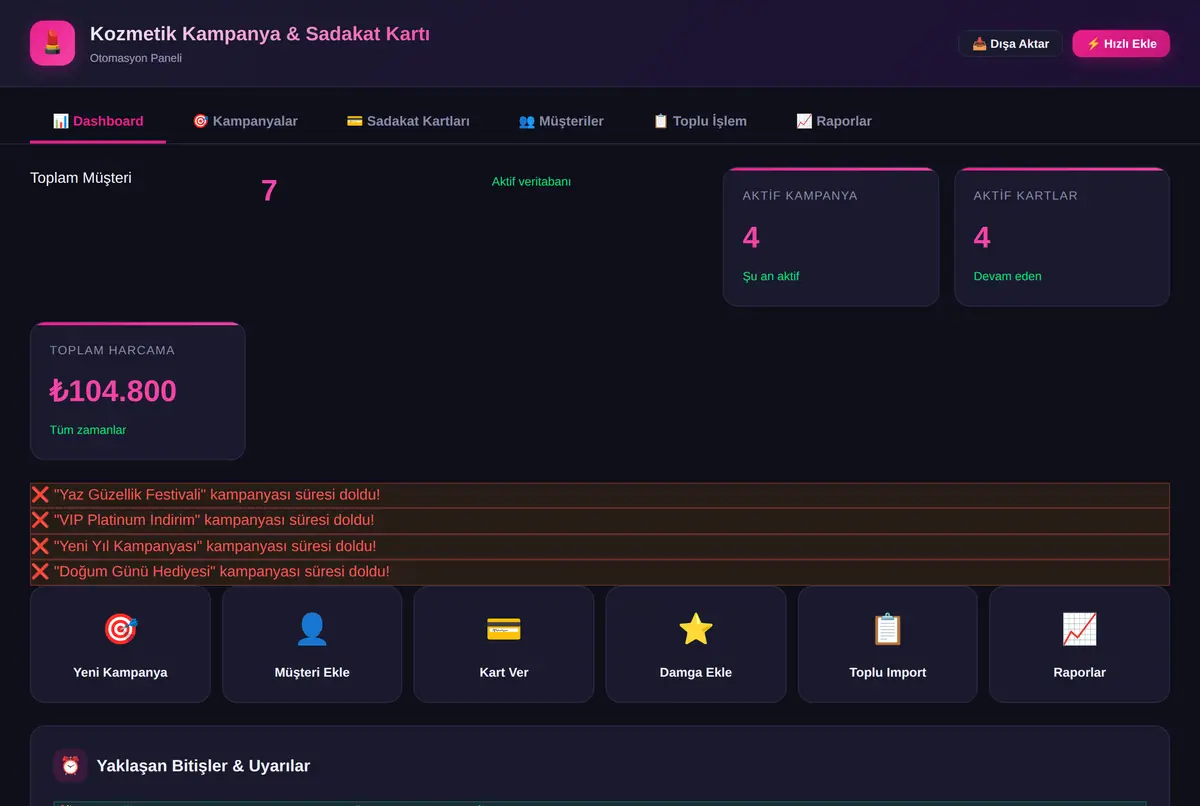Select the Toplu İşlem tab
Screen dimensions: 1200x806
click(700, 121)
